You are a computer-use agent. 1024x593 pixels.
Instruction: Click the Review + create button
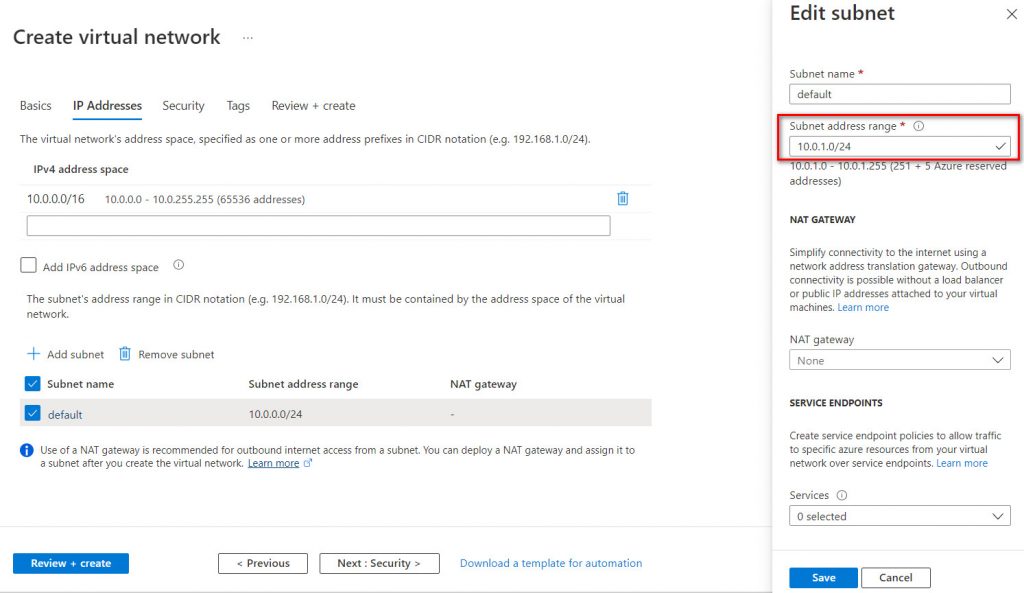(x=70, y=563)
